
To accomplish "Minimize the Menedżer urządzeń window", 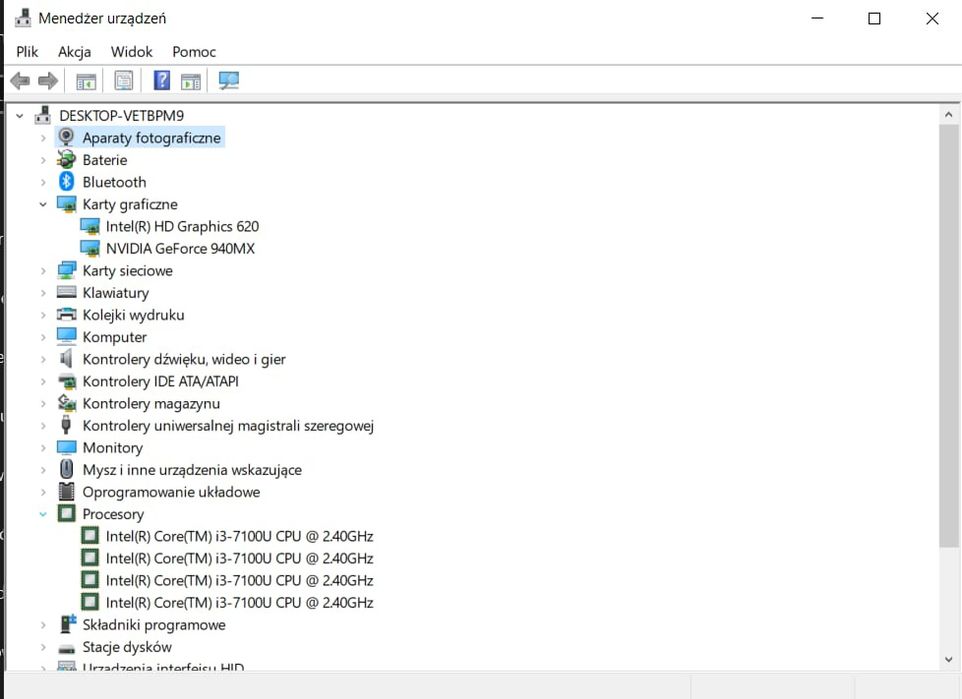I will (817, 18).
